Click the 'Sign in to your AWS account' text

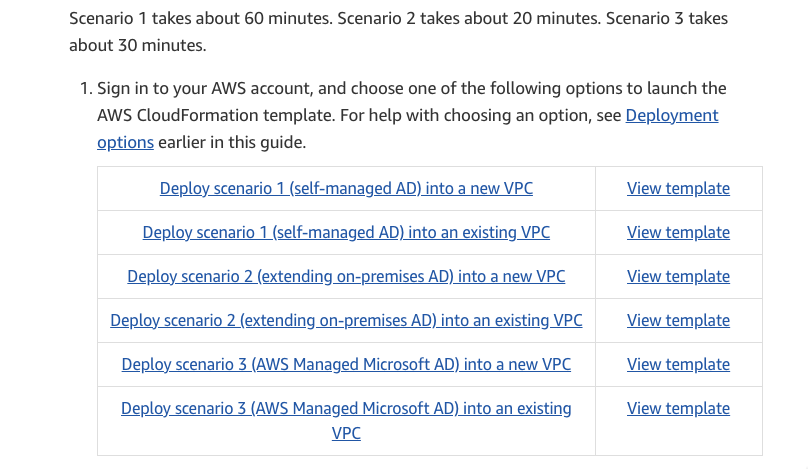click(205, 89)
